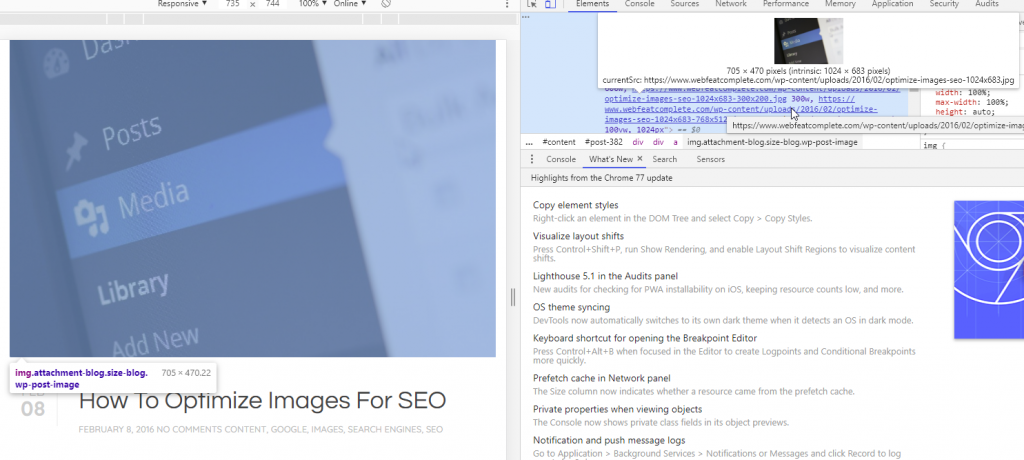Screen dimensions: 1024x460
Task: Select the inspect element cursor icon
Action: (x=532, y=4)
